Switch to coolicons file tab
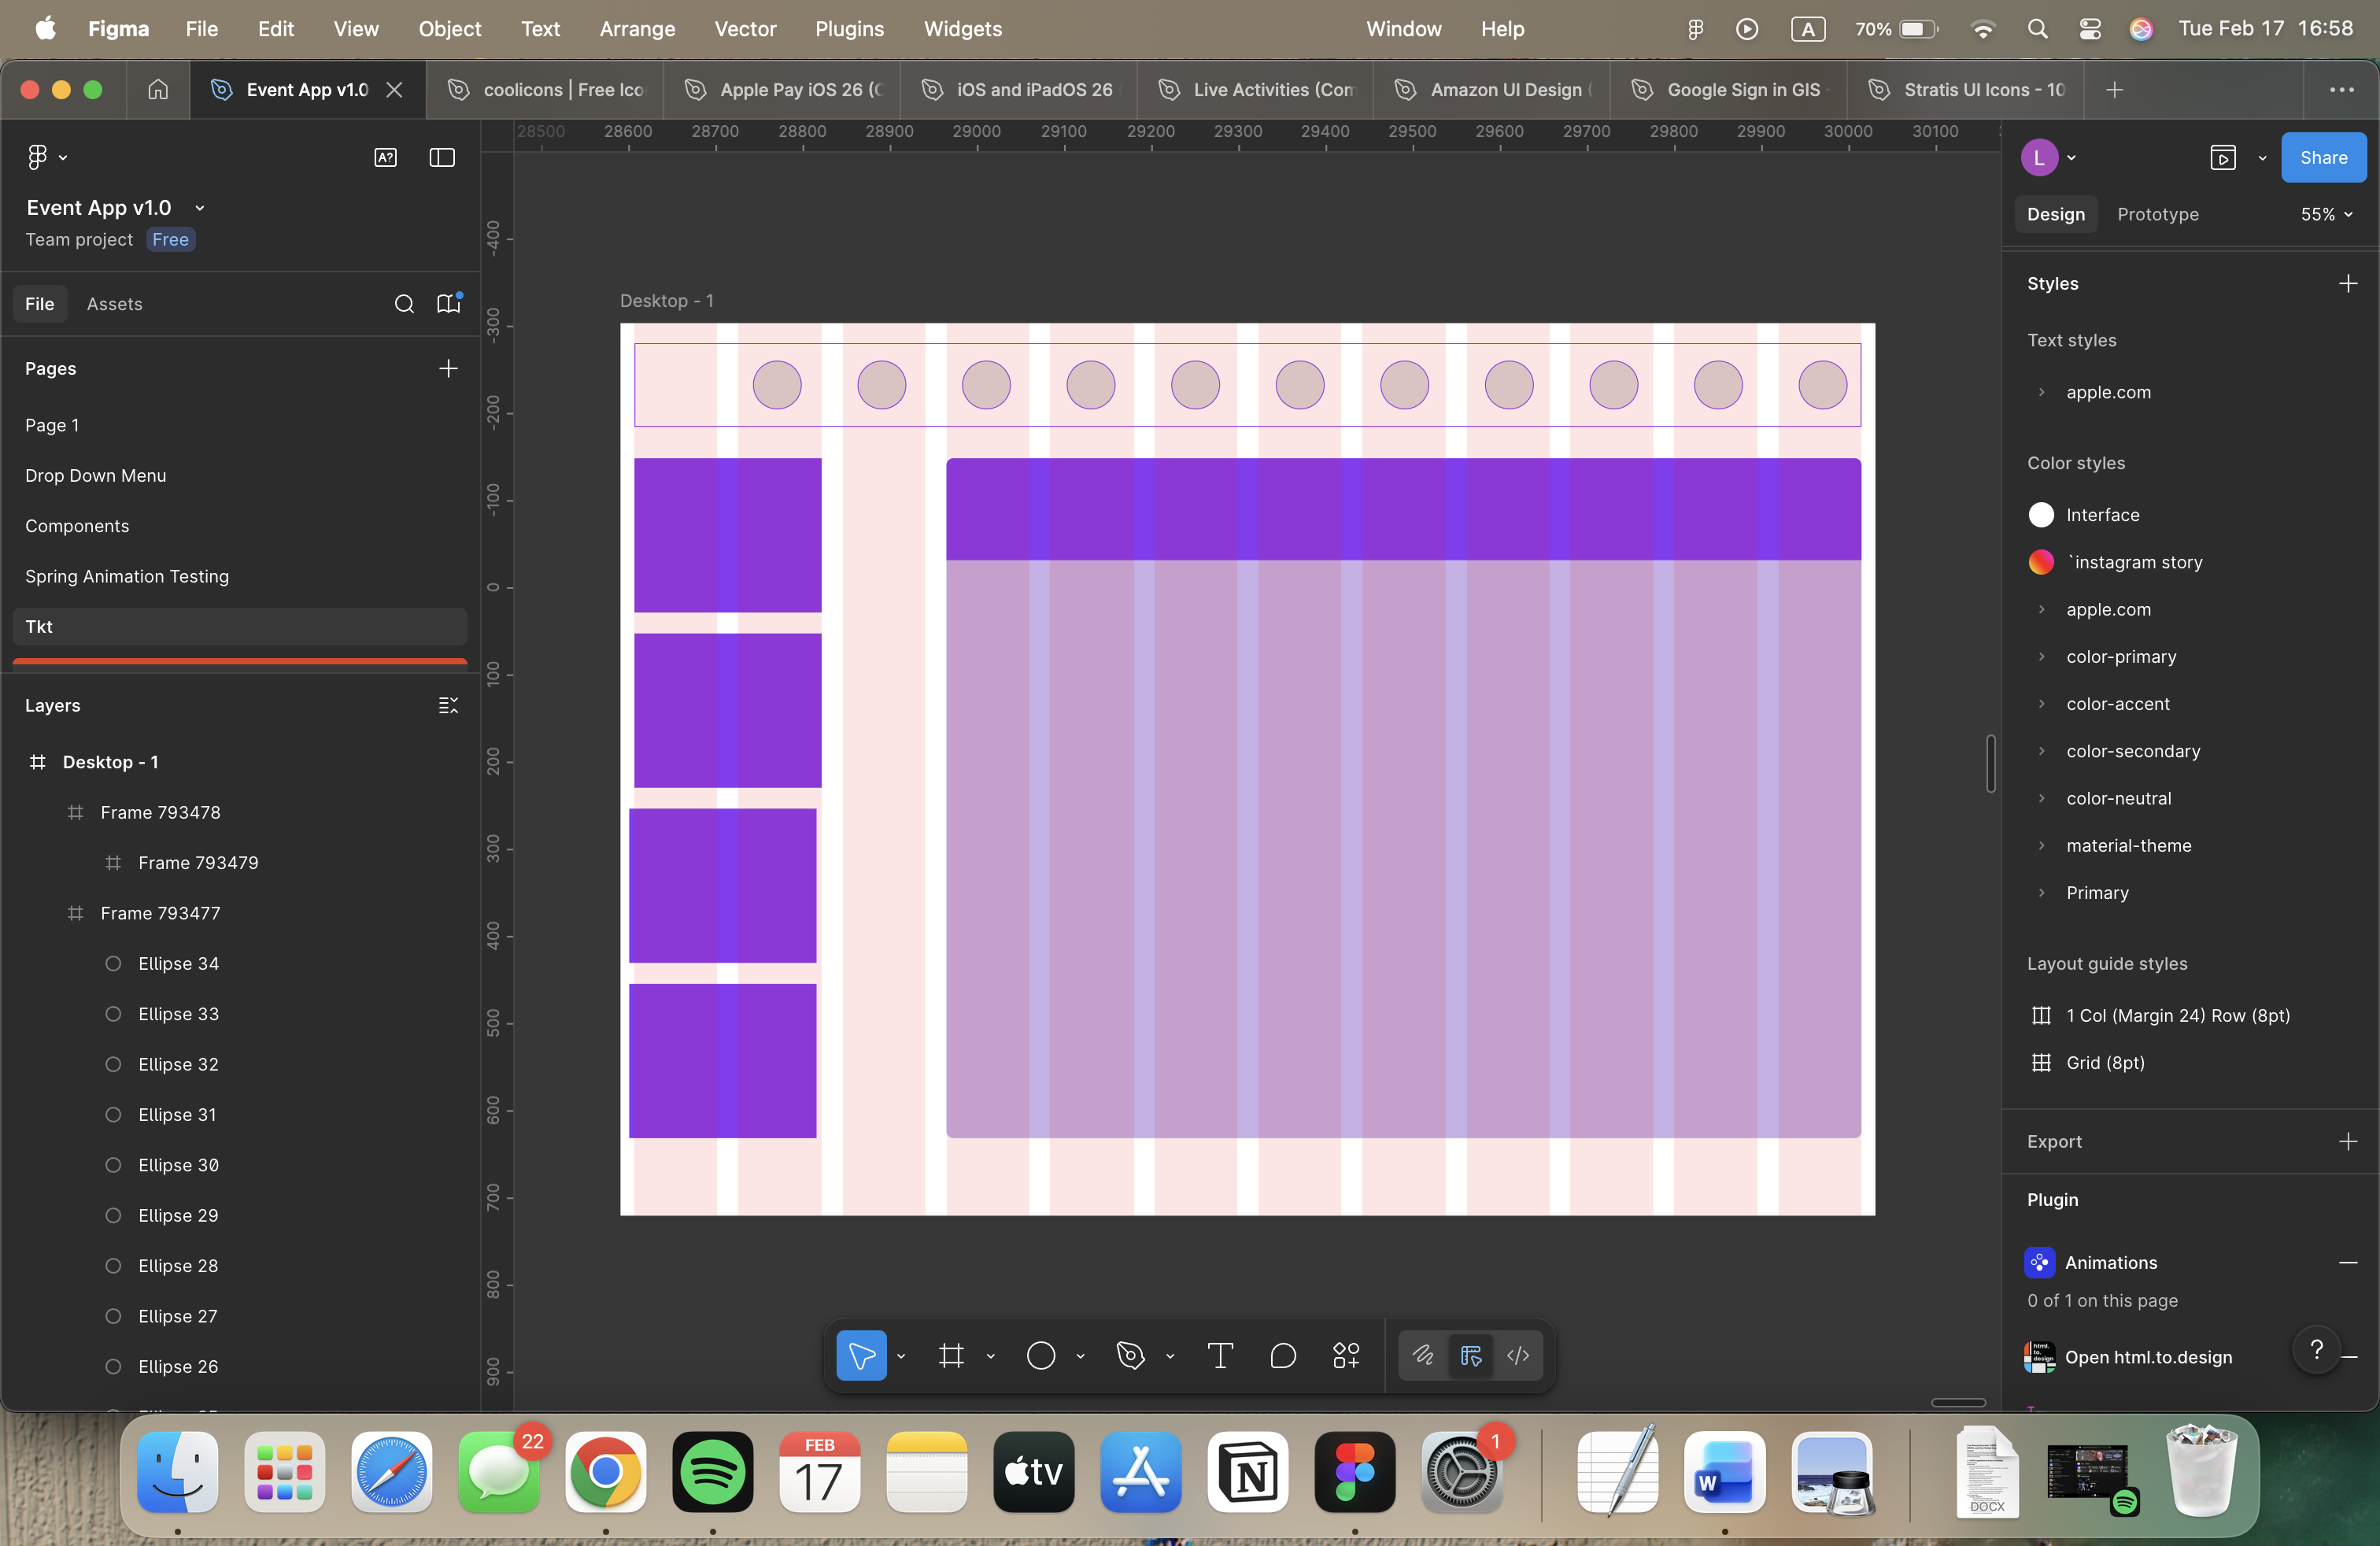This screenshot has height=1546, width=2380. pos(545,90)
